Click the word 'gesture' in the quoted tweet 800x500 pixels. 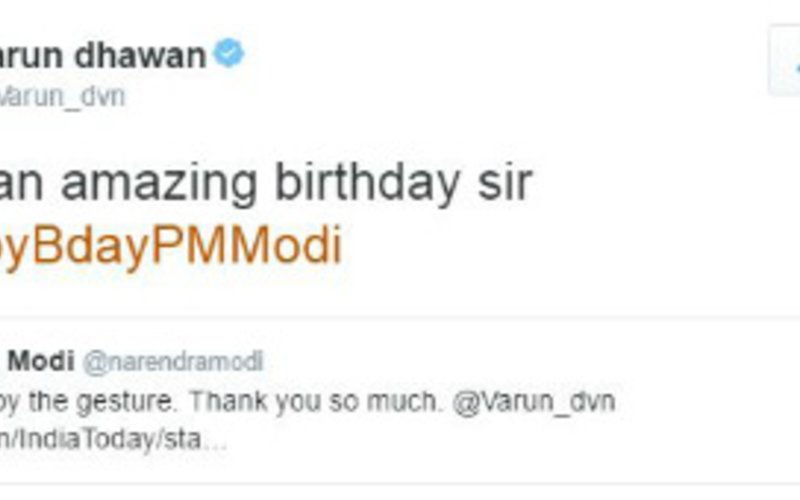pyautogui.click(x=126, y=403)
